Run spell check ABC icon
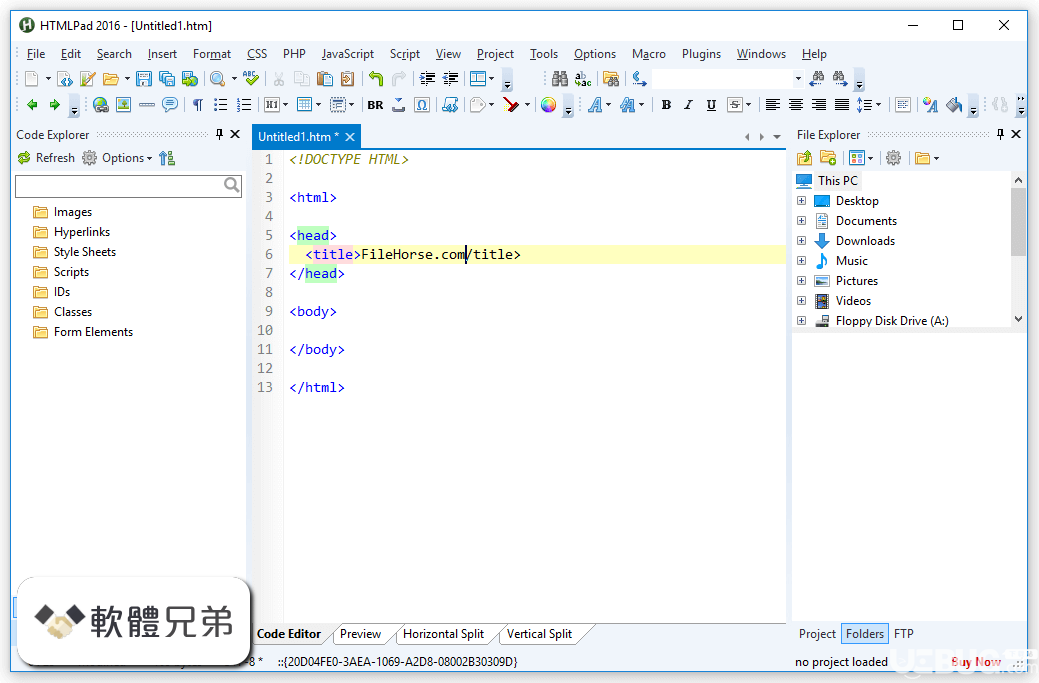1039x683 pixels. pyautogui.click(x=251, y=79)
